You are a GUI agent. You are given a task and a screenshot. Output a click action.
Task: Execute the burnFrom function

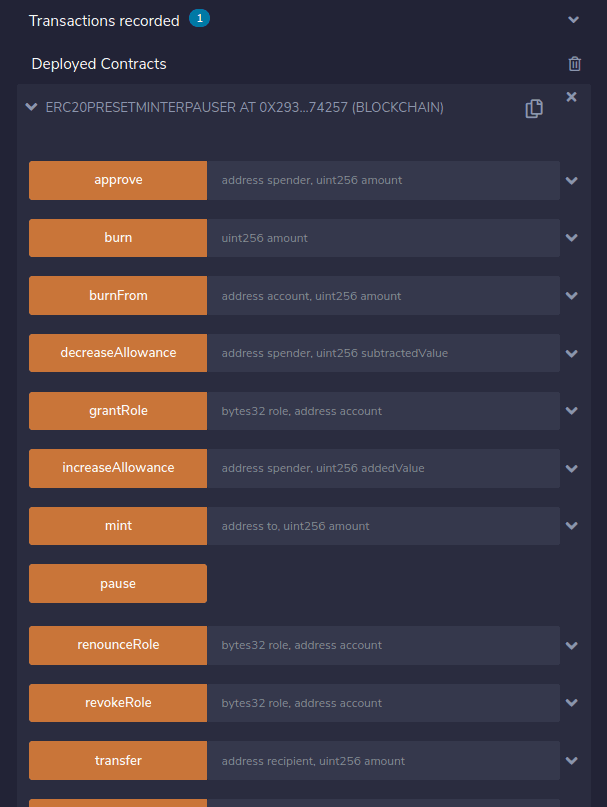coord(118,296)
